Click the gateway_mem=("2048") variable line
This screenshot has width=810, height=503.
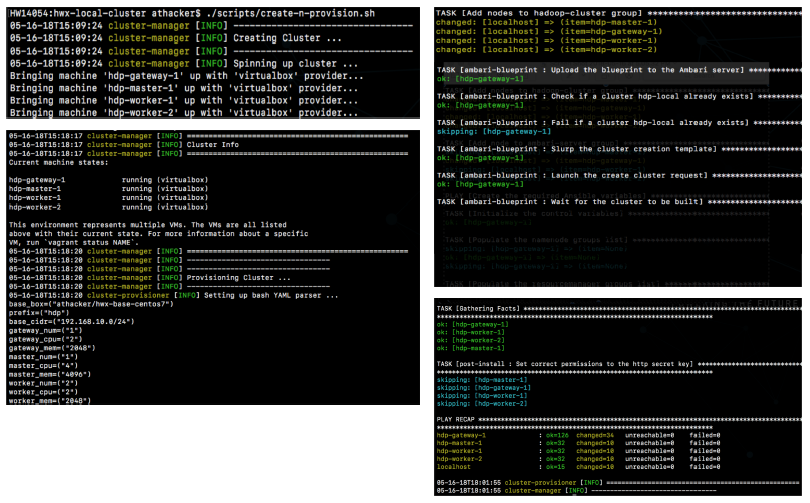pyautogui.click(x=52, y=348)
